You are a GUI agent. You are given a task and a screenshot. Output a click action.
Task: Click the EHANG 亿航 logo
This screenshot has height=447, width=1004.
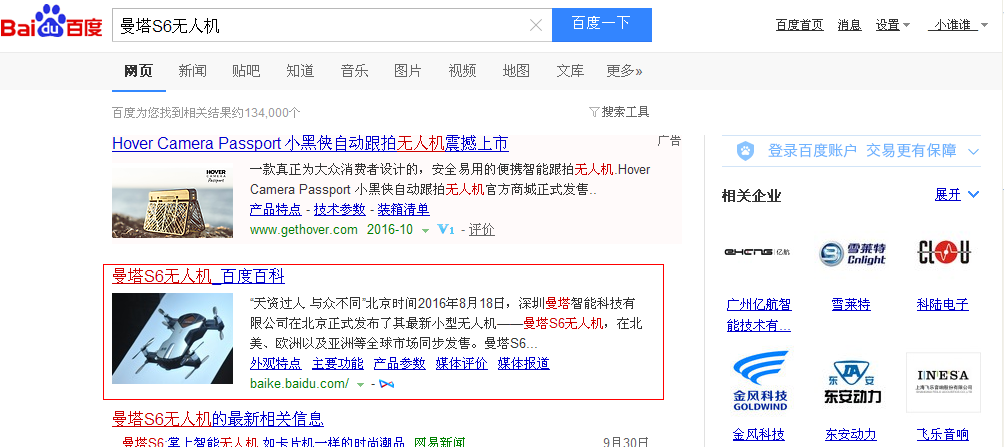click(x=757, y=252)
